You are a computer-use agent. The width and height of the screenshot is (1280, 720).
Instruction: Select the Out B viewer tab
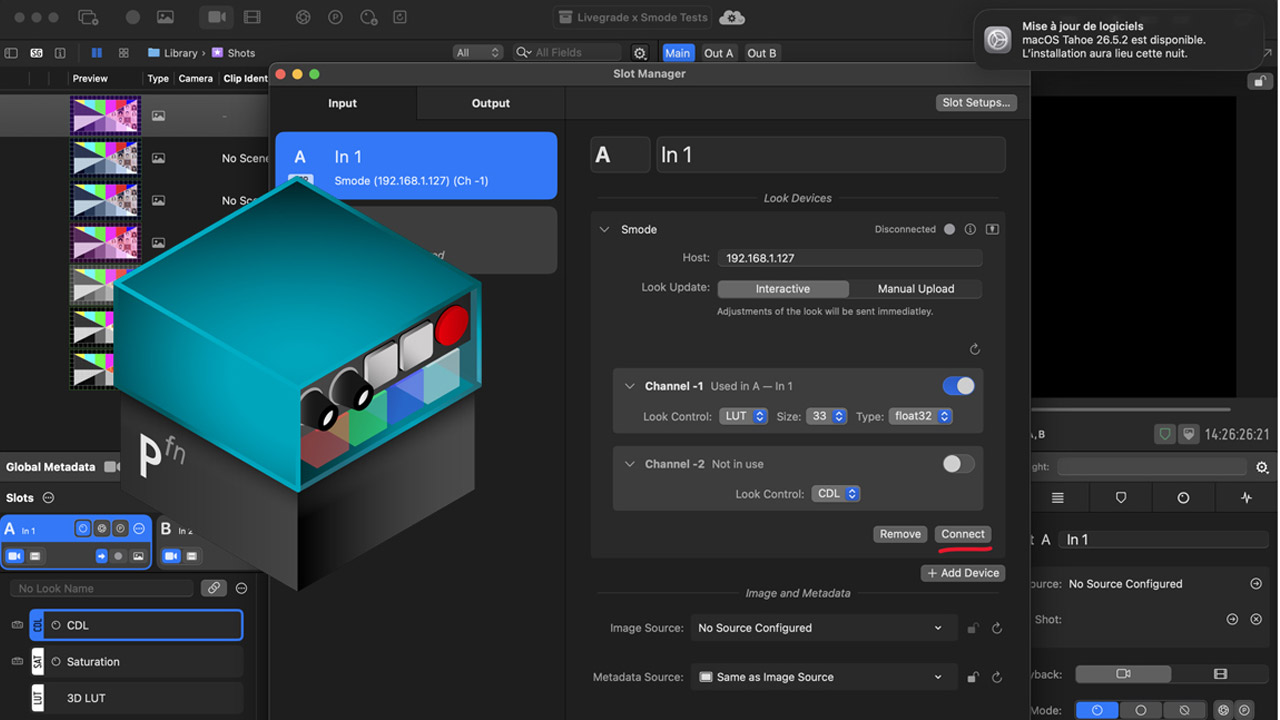[x=761, y=53]
